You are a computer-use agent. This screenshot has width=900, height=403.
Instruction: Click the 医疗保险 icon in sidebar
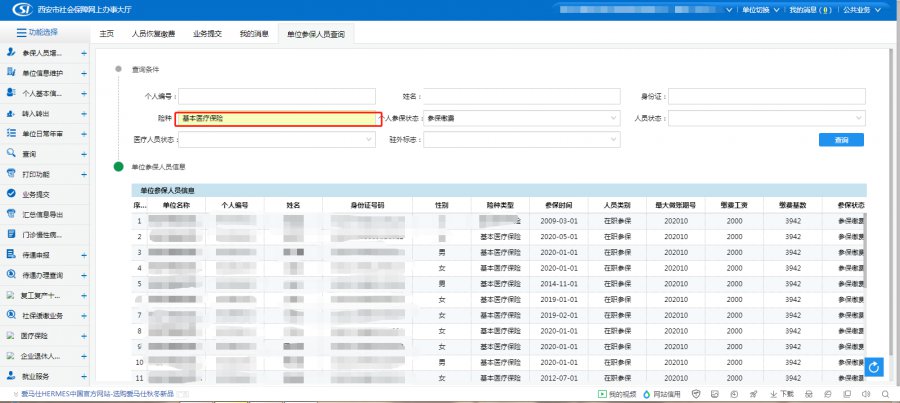11,335
